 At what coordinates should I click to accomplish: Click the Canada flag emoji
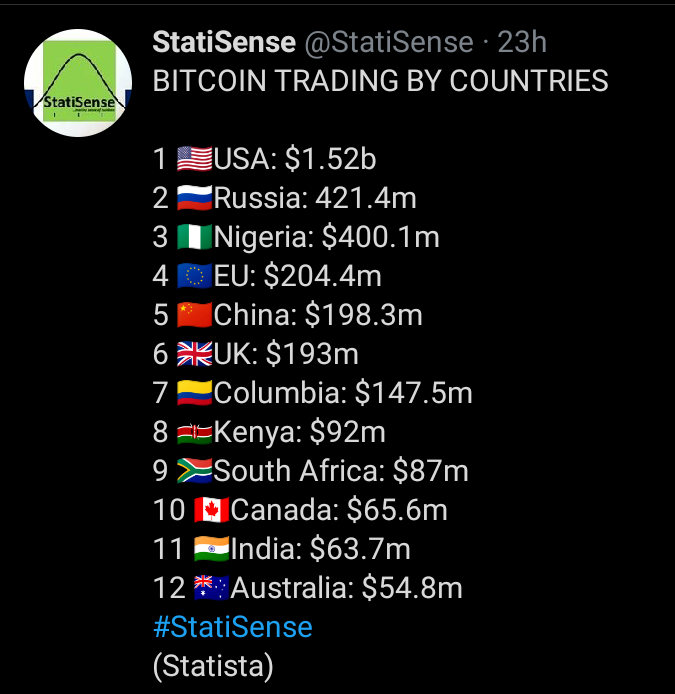click(212, 509)
